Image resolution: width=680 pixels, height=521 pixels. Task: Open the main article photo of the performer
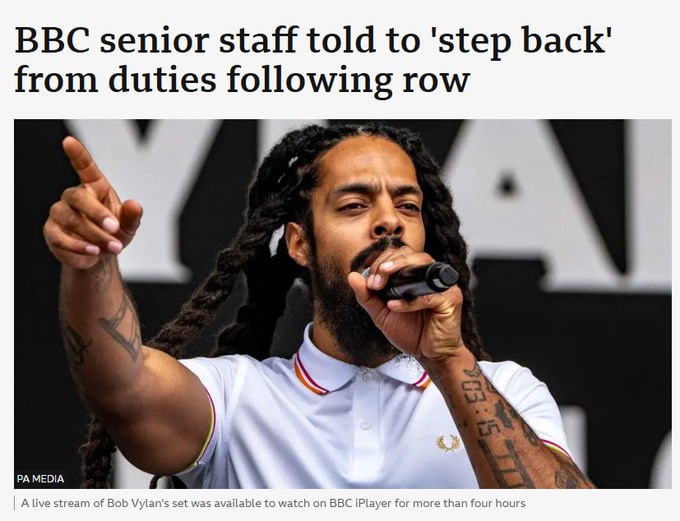343,304
